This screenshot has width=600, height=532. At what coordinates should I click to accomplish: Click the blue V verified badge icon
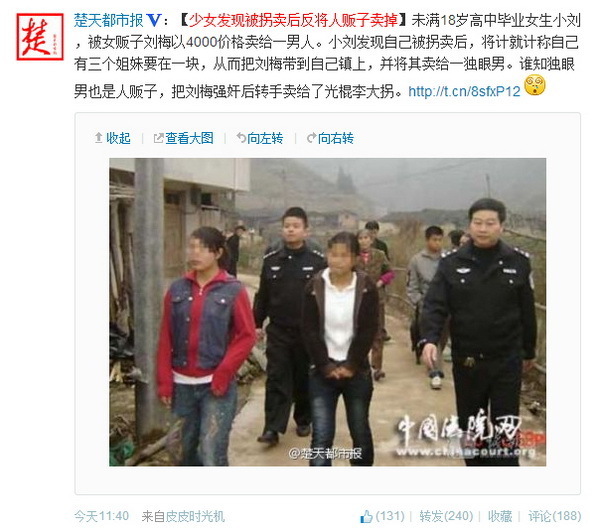153,21
